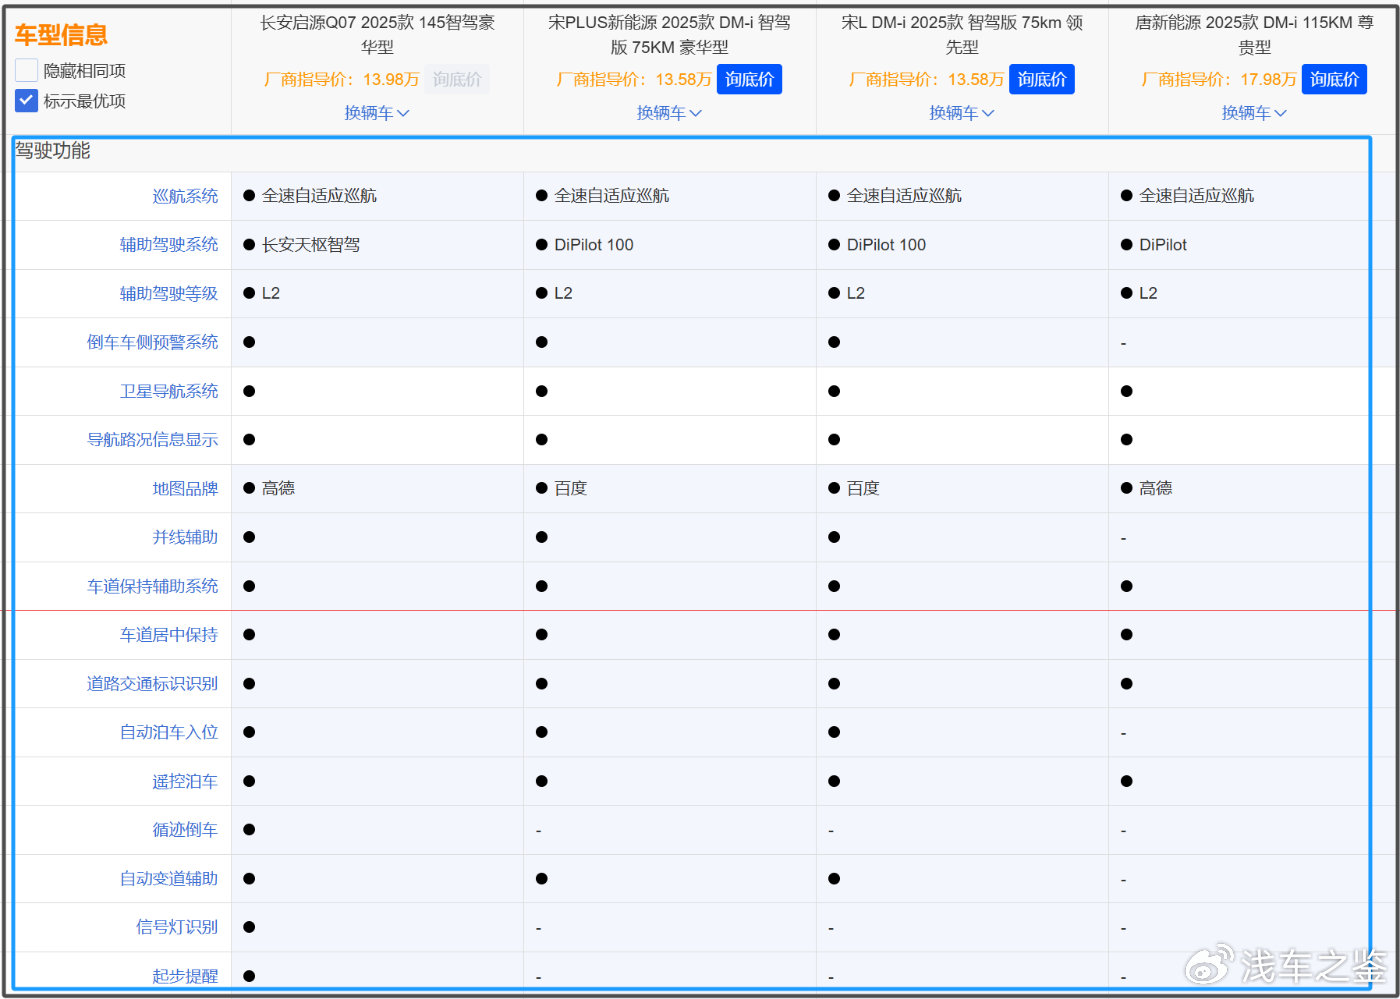Open the 道路交通标识识别 link
Image resolution: width=1400 pixels, height=999 pixels.
coord(152,684)
